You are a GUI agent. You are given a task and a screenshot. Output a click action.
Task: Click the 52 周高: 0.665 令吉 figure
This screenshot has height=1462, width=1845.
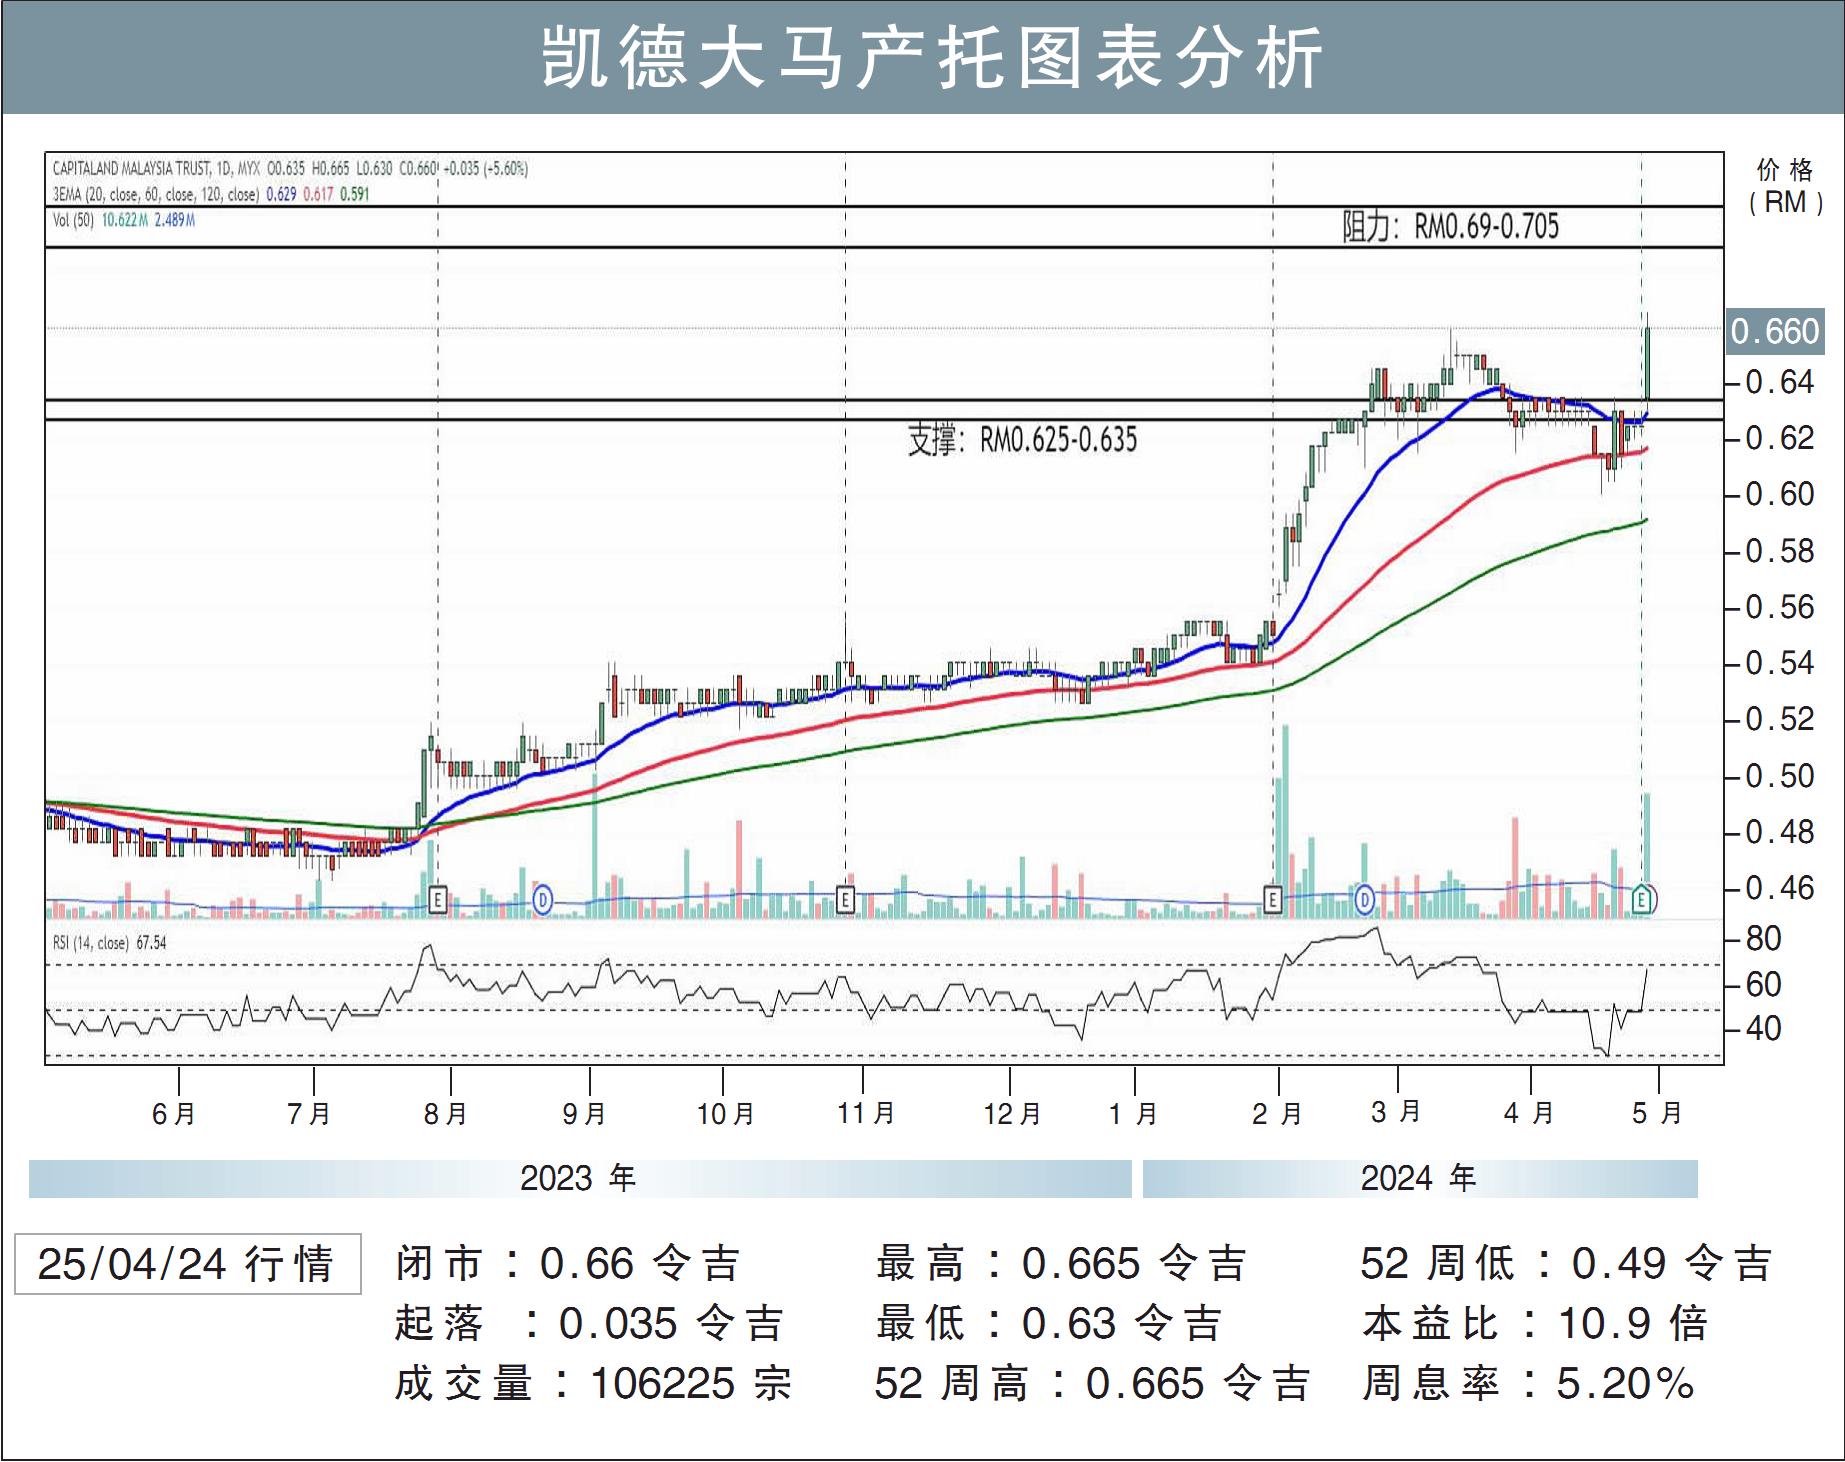tap(1092, 1384)
